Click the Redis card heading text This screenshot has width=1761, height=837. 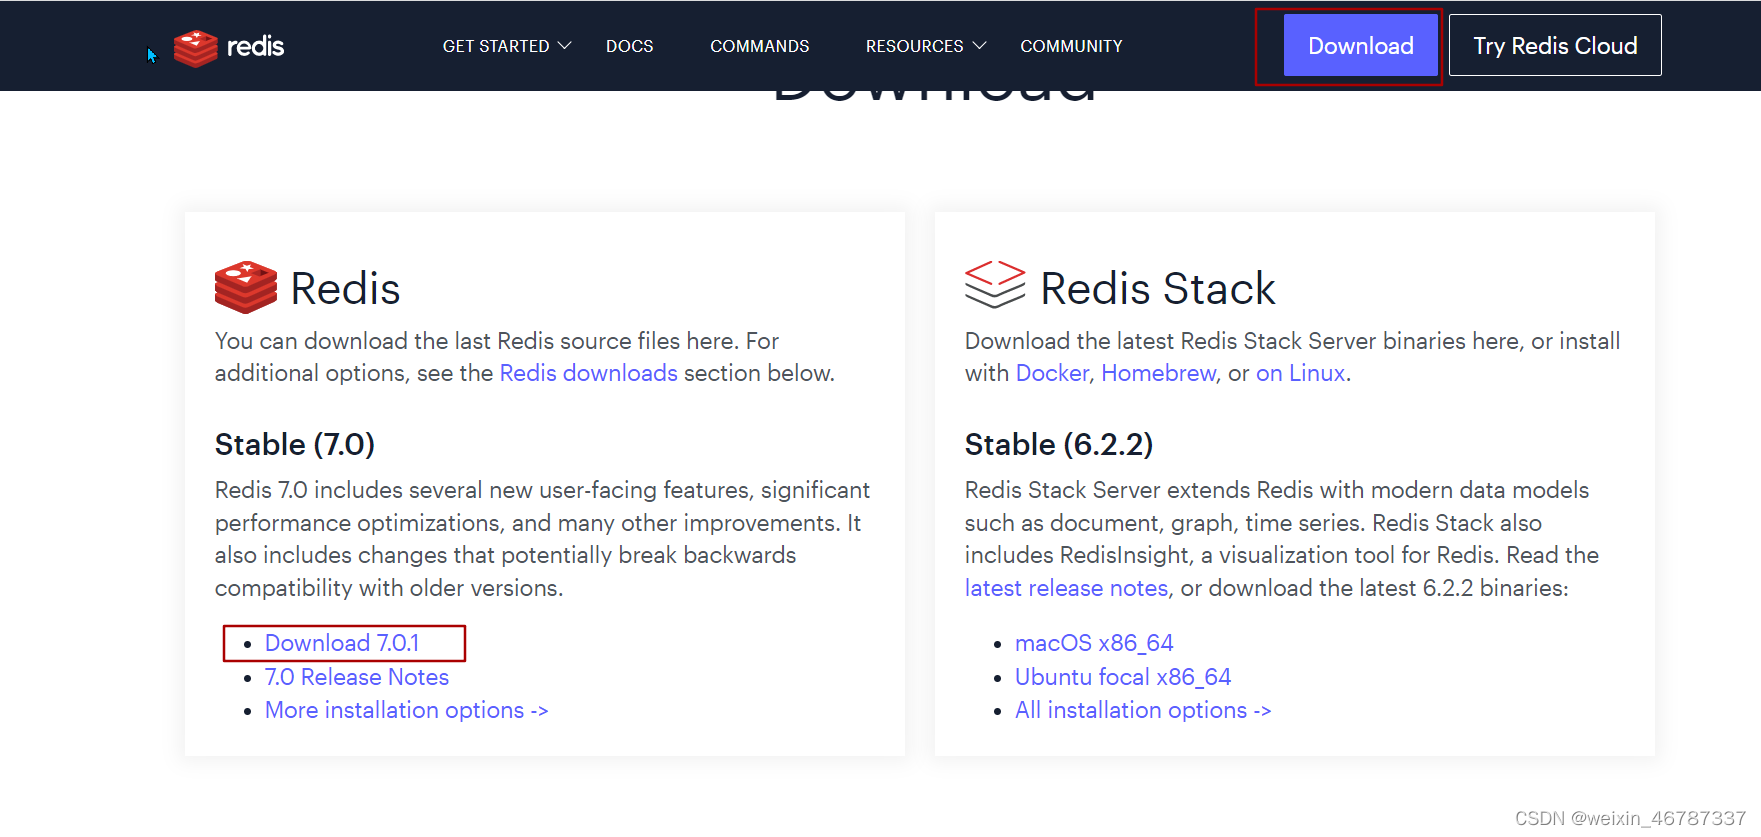point(345,289)
